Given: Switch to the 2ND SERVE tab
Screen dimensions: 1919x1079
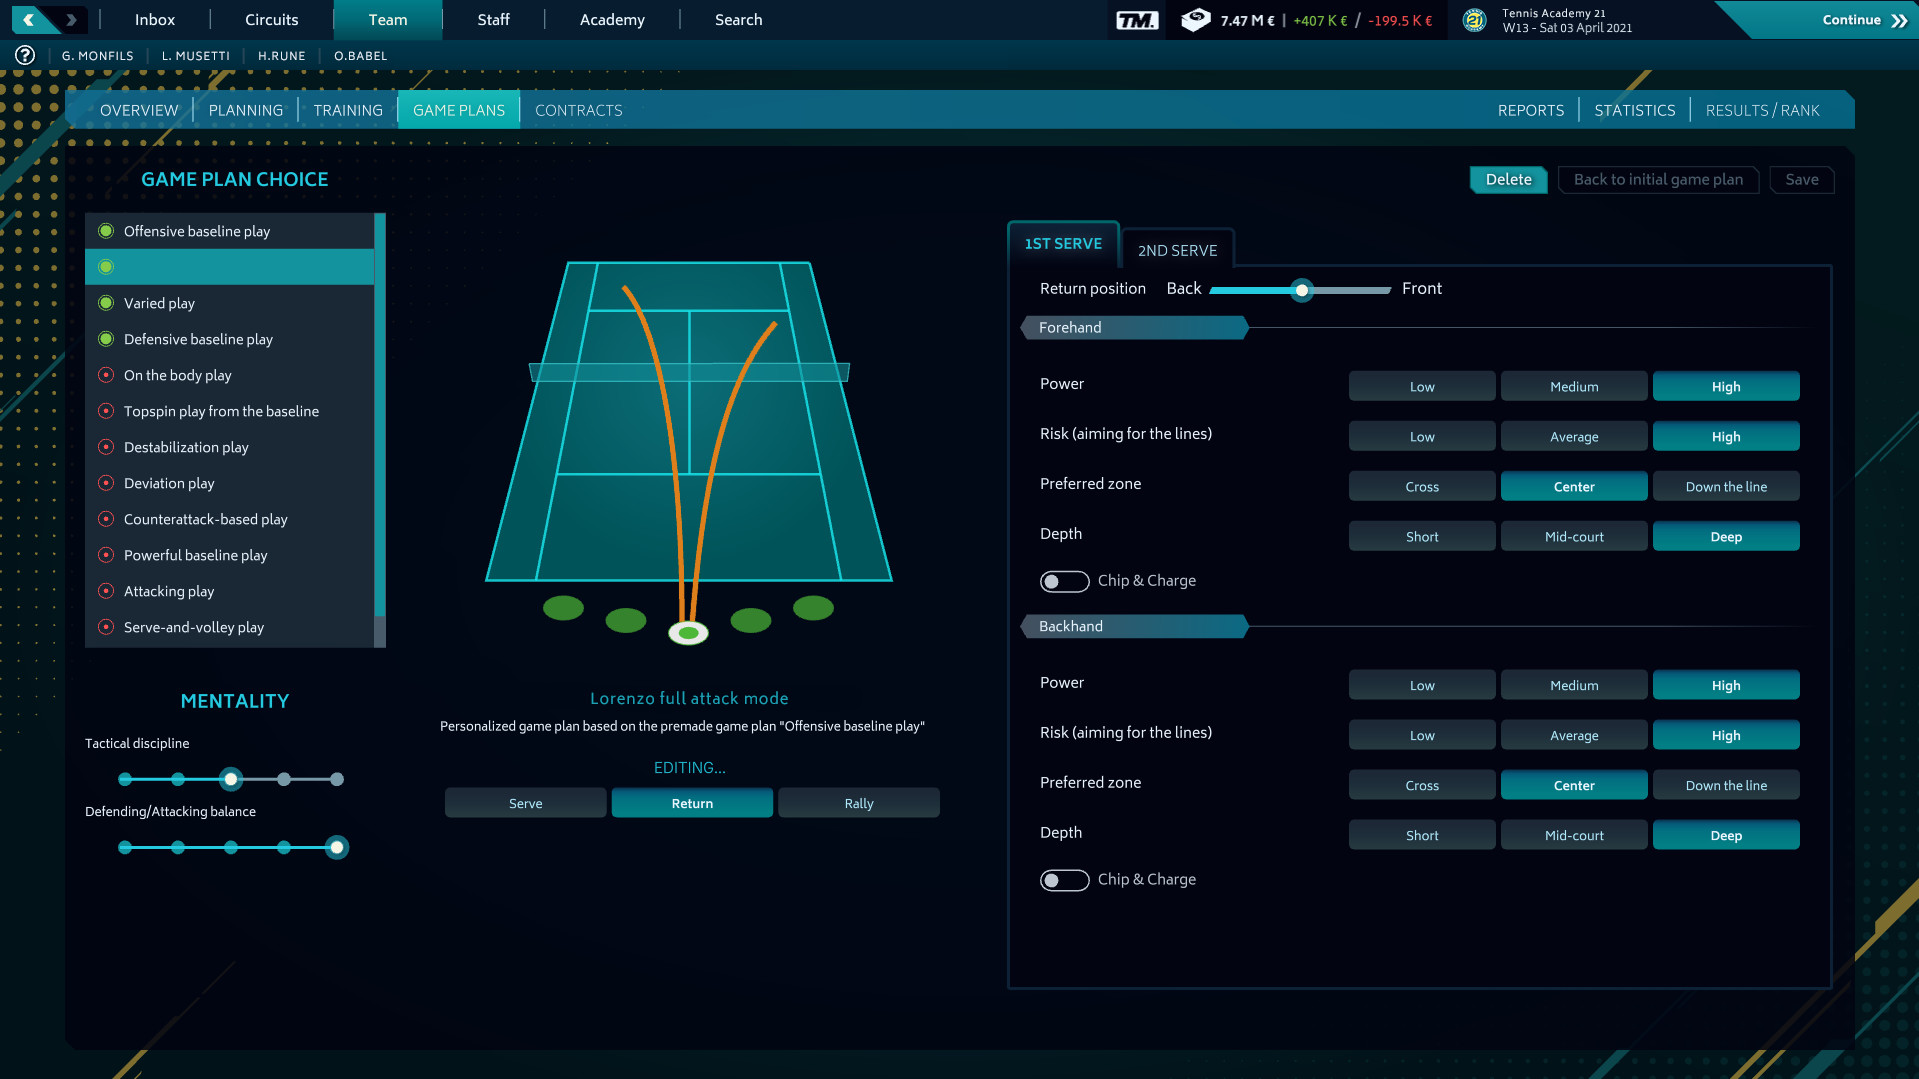Looking at the screenshot, I should 1176,249.
